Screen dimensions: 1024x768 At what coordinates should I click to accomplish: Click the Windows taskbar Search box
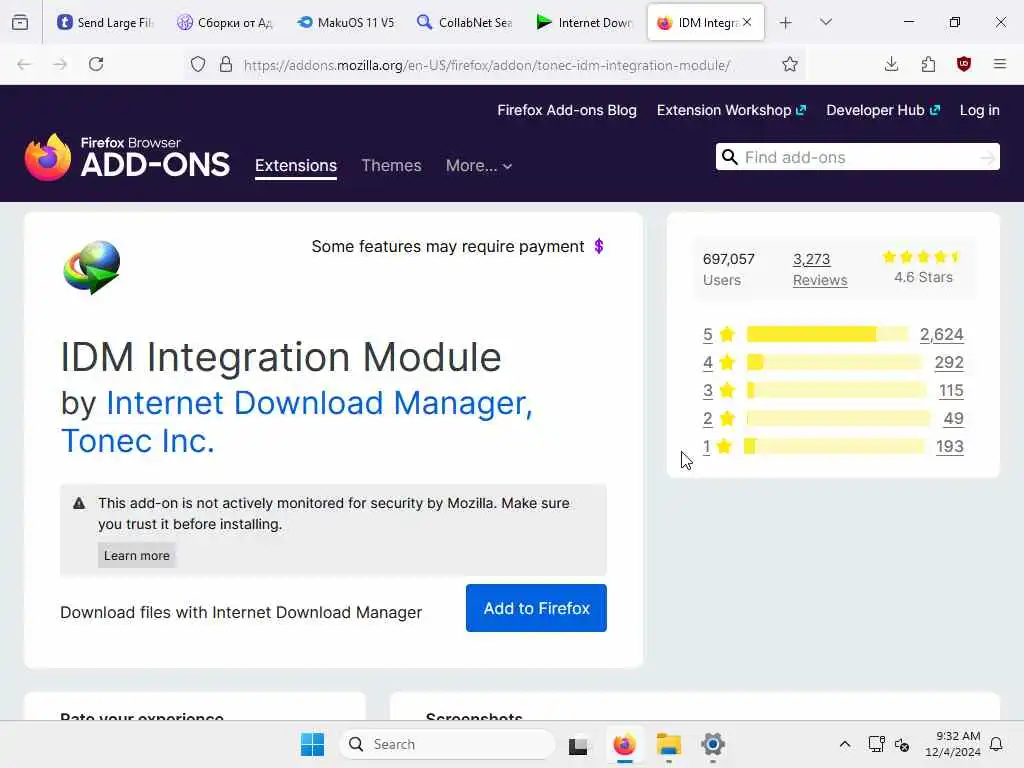(447, 744)
